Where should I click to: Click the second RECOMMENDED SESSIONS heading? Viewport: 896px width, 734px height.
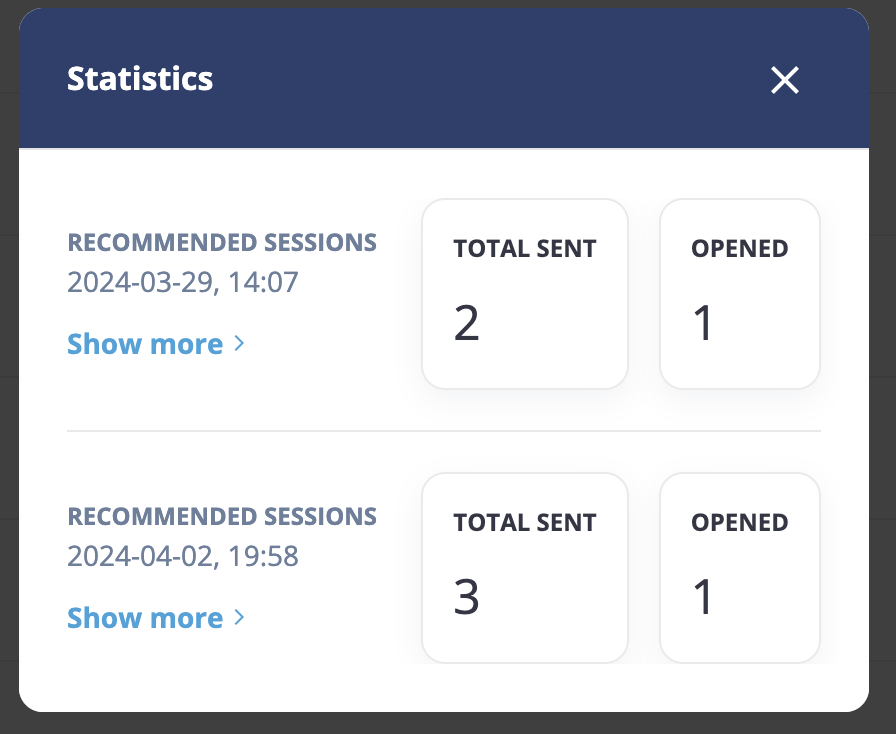[x=222, y=516]
